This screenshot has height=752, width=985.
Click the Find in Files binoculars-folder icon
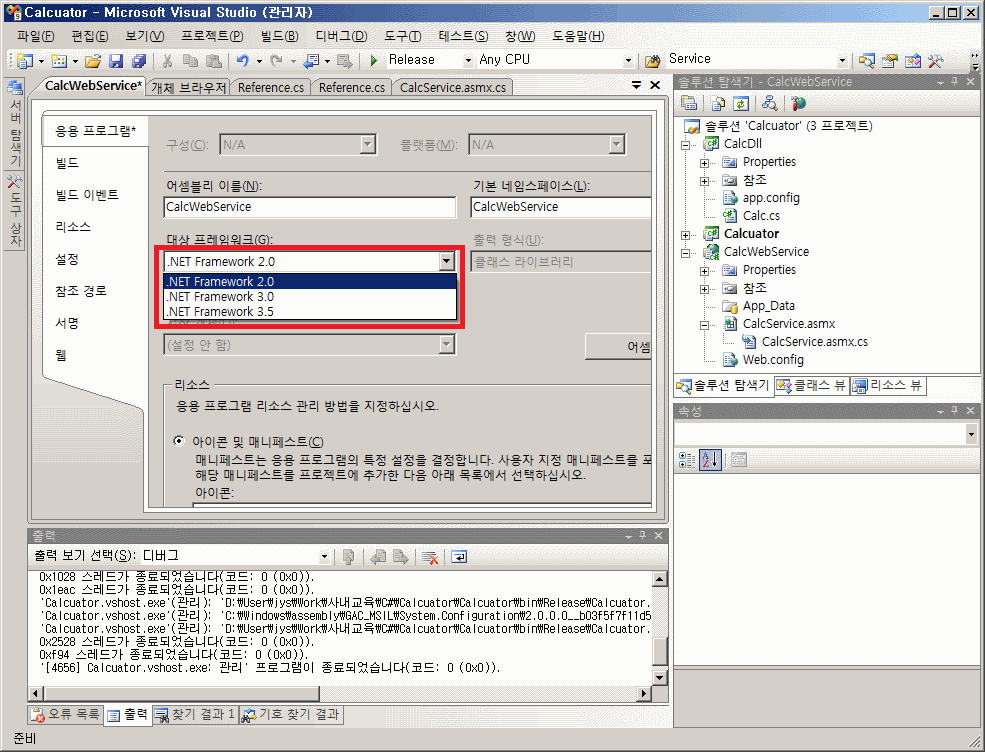point(653,60)
